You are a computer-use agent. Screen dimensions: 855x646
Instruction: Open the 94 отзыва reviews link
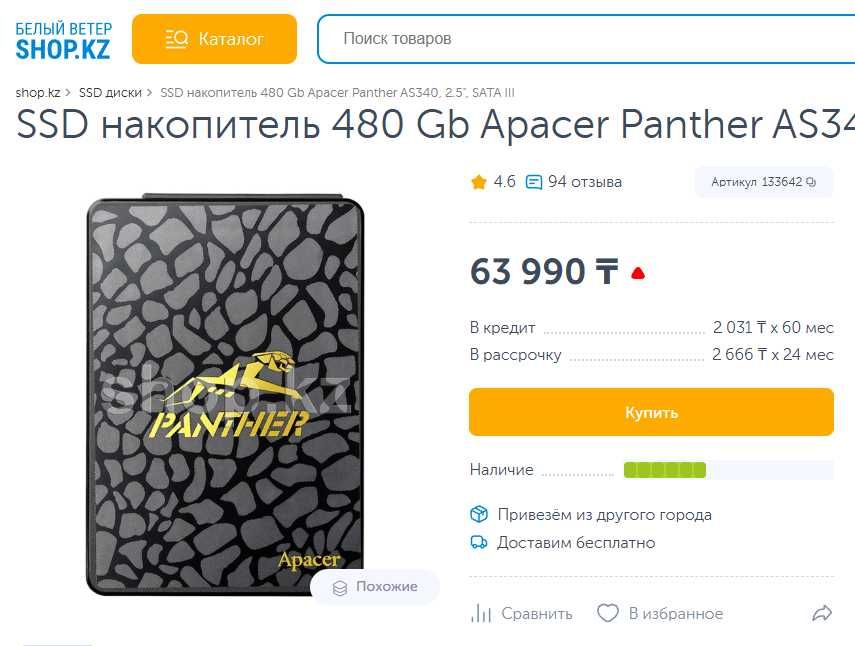[x=585, y=182]
